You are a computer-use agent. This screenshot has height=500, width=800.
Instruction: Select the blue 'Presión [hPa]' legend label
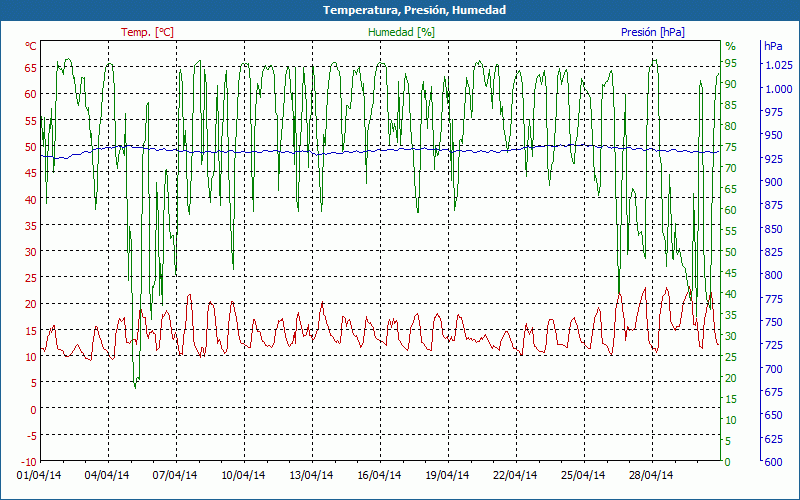653,32
